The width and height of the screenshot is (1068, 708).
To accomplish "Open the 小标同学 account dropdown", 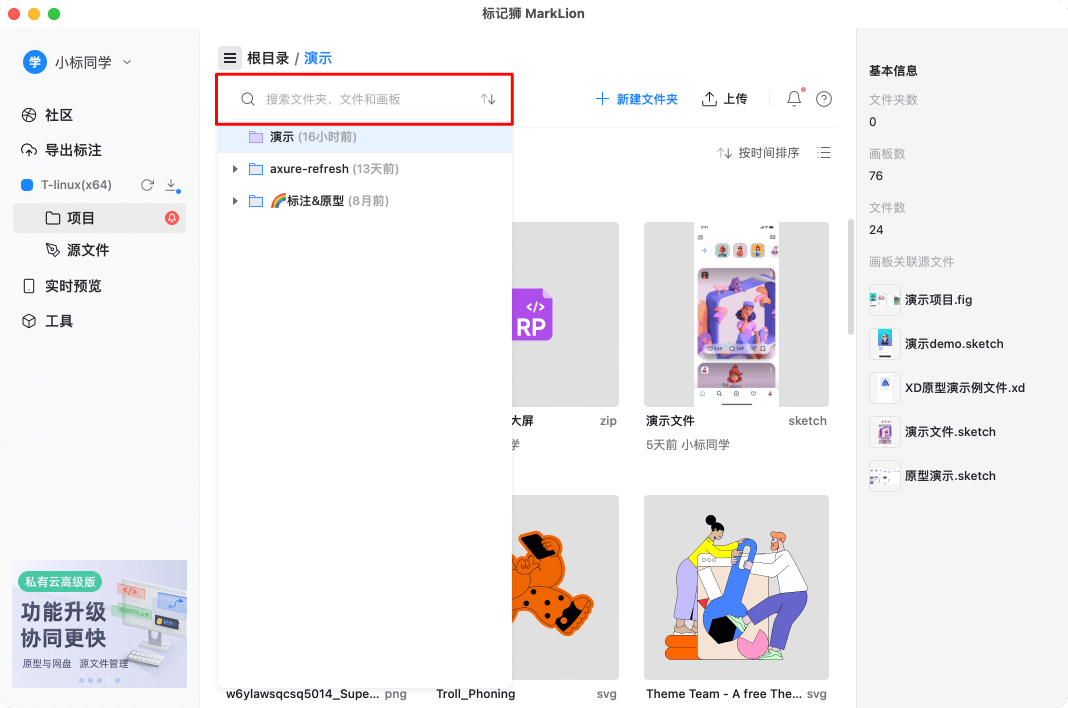I will click(127, 61).
